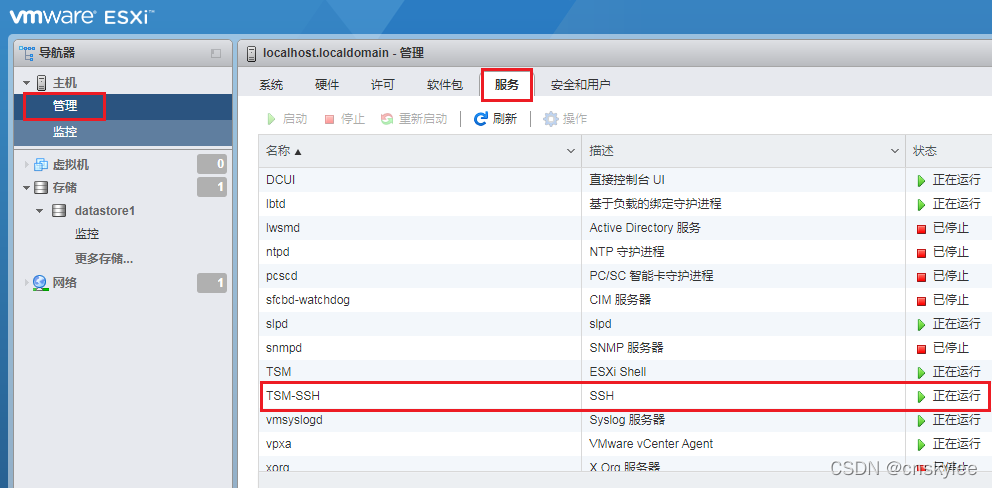992x488 pixels.
Task: Expand the 网络 tree node arrow
Action: [x=27, y=283]
